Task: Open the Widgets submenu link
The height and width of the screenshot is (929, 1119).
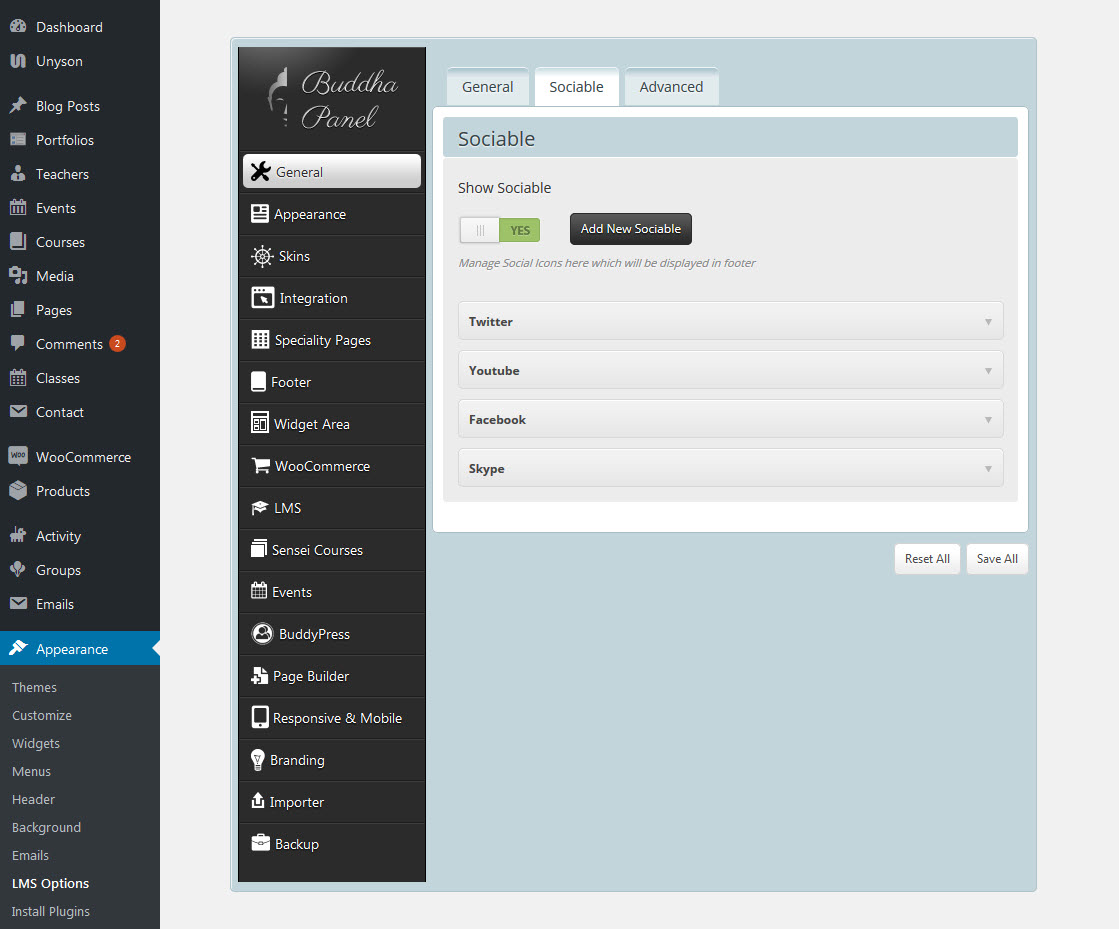Action: [36, 743]
